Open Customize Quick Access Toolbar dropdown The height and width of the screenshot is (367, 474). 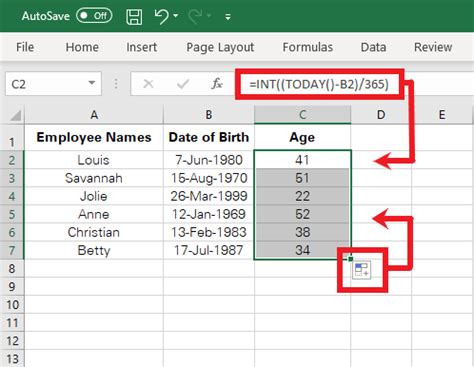(x=228, y=17)
